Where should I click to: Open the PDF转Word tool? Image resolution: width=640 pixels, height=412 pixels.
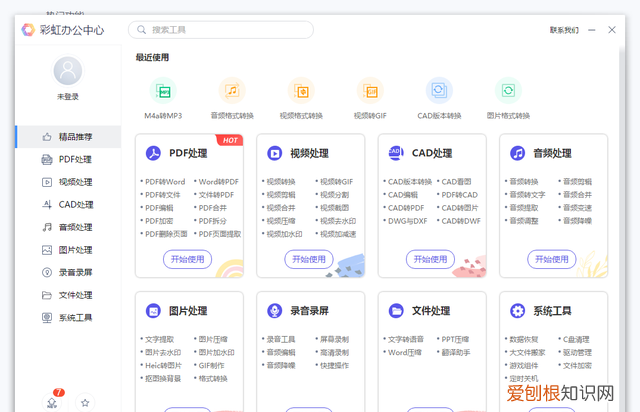165,182
